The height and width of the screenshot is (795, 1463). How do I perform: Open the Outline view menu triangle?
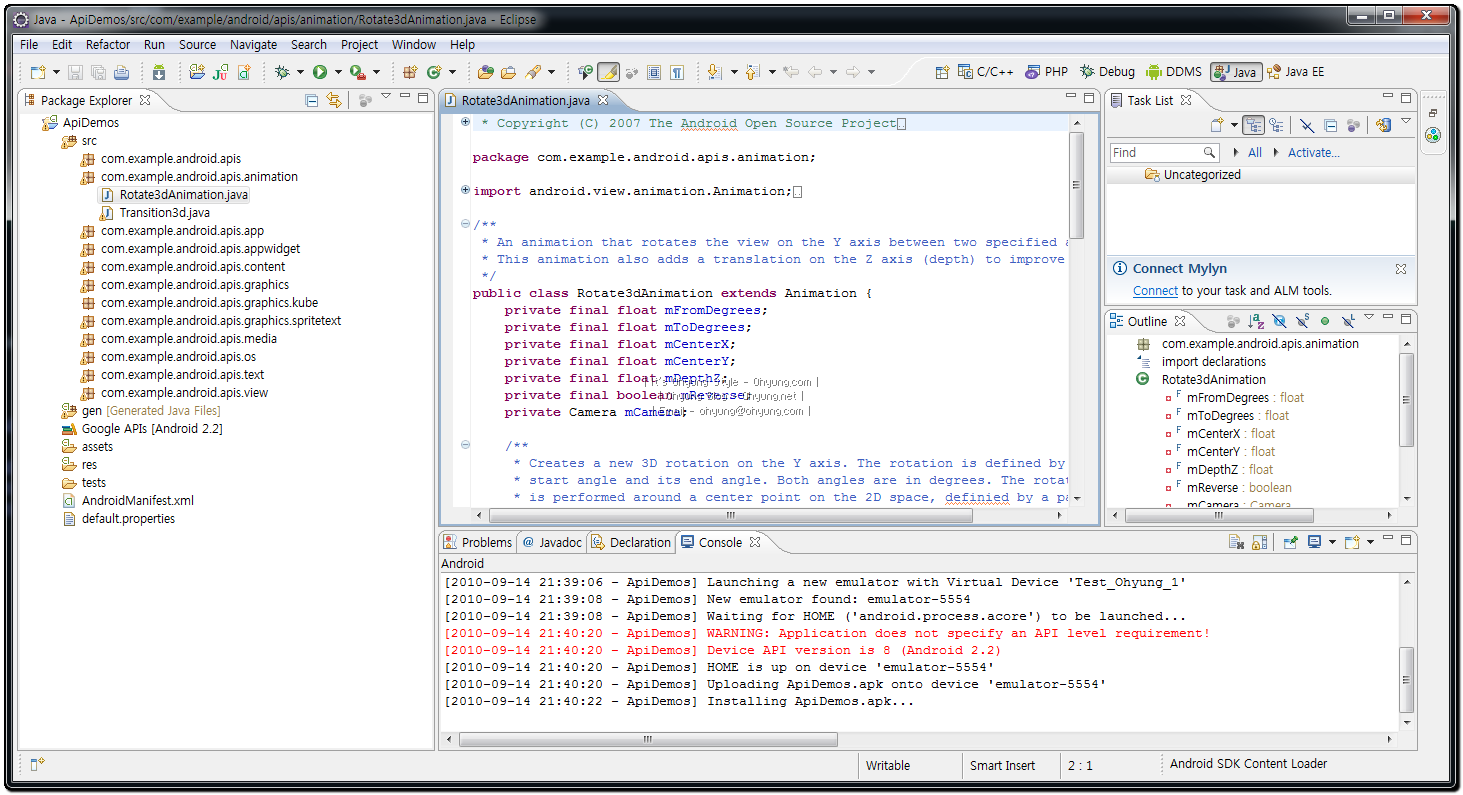pos(1369,317)
